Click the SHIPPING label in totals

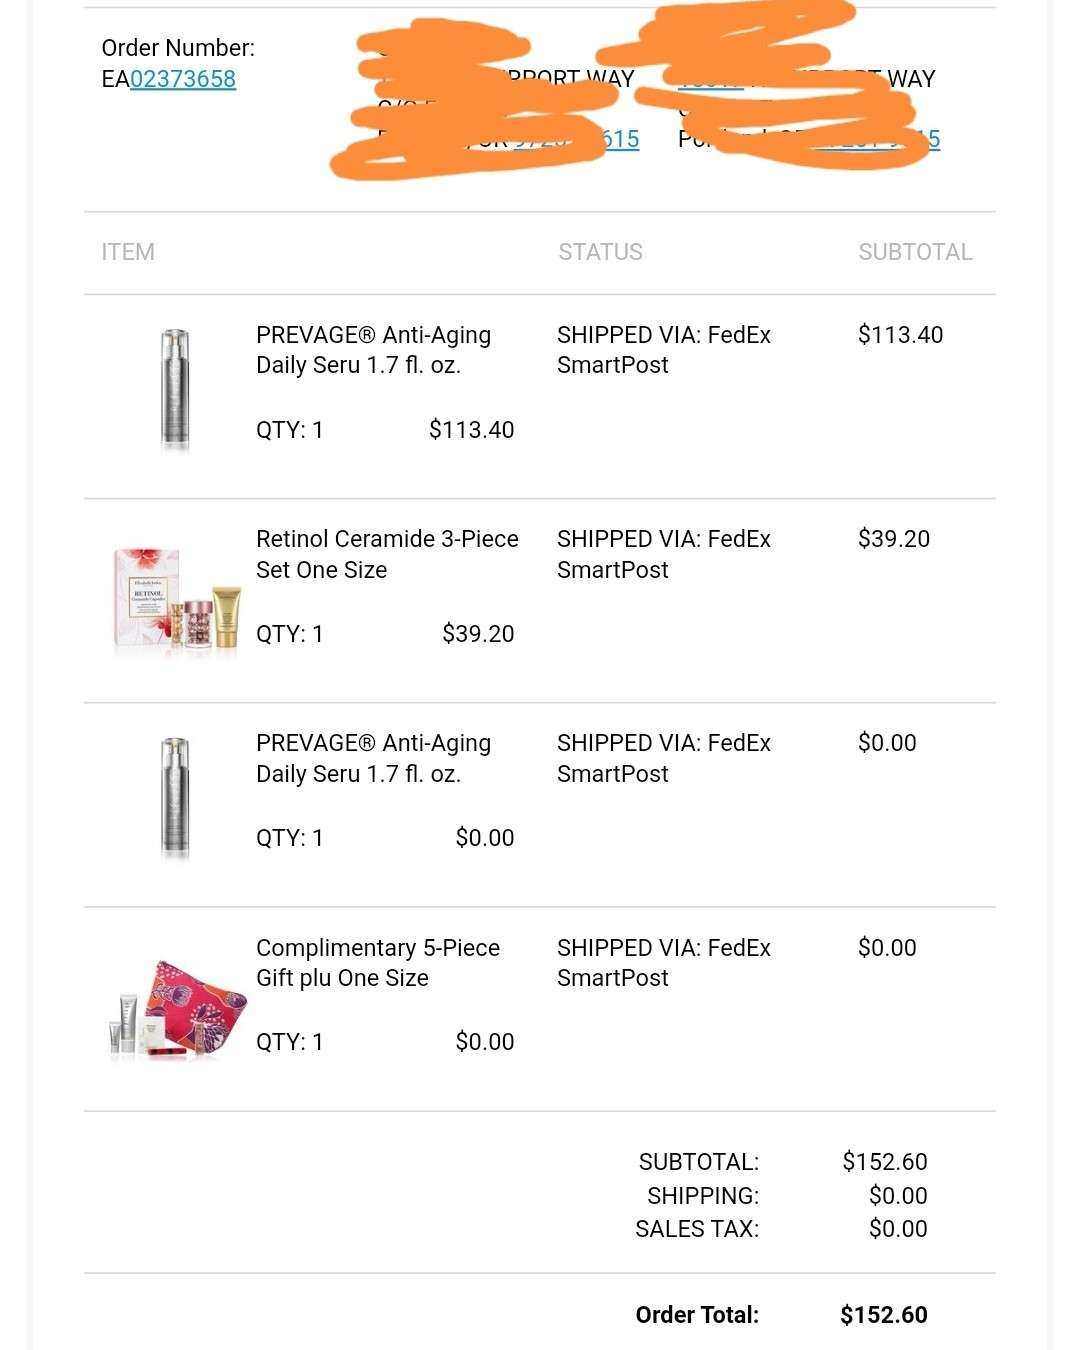click(x=703, y=1196)
